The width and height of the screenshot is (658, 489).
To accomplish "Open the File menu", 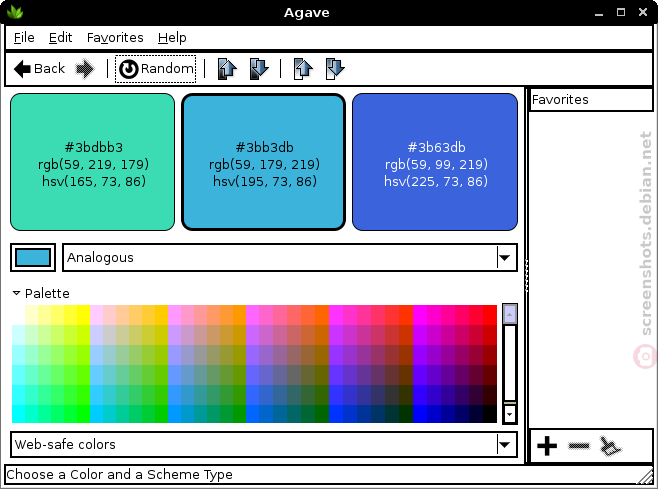I will point(24,38).
